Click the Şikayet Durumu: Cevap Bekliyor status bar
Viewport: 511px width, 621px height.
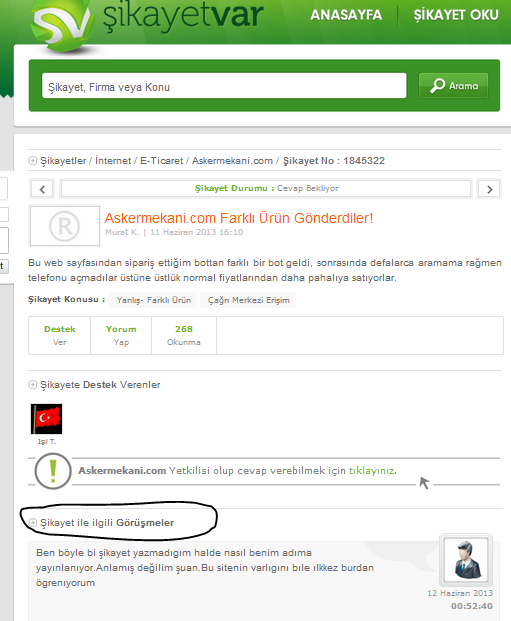[x=266, y=189]
